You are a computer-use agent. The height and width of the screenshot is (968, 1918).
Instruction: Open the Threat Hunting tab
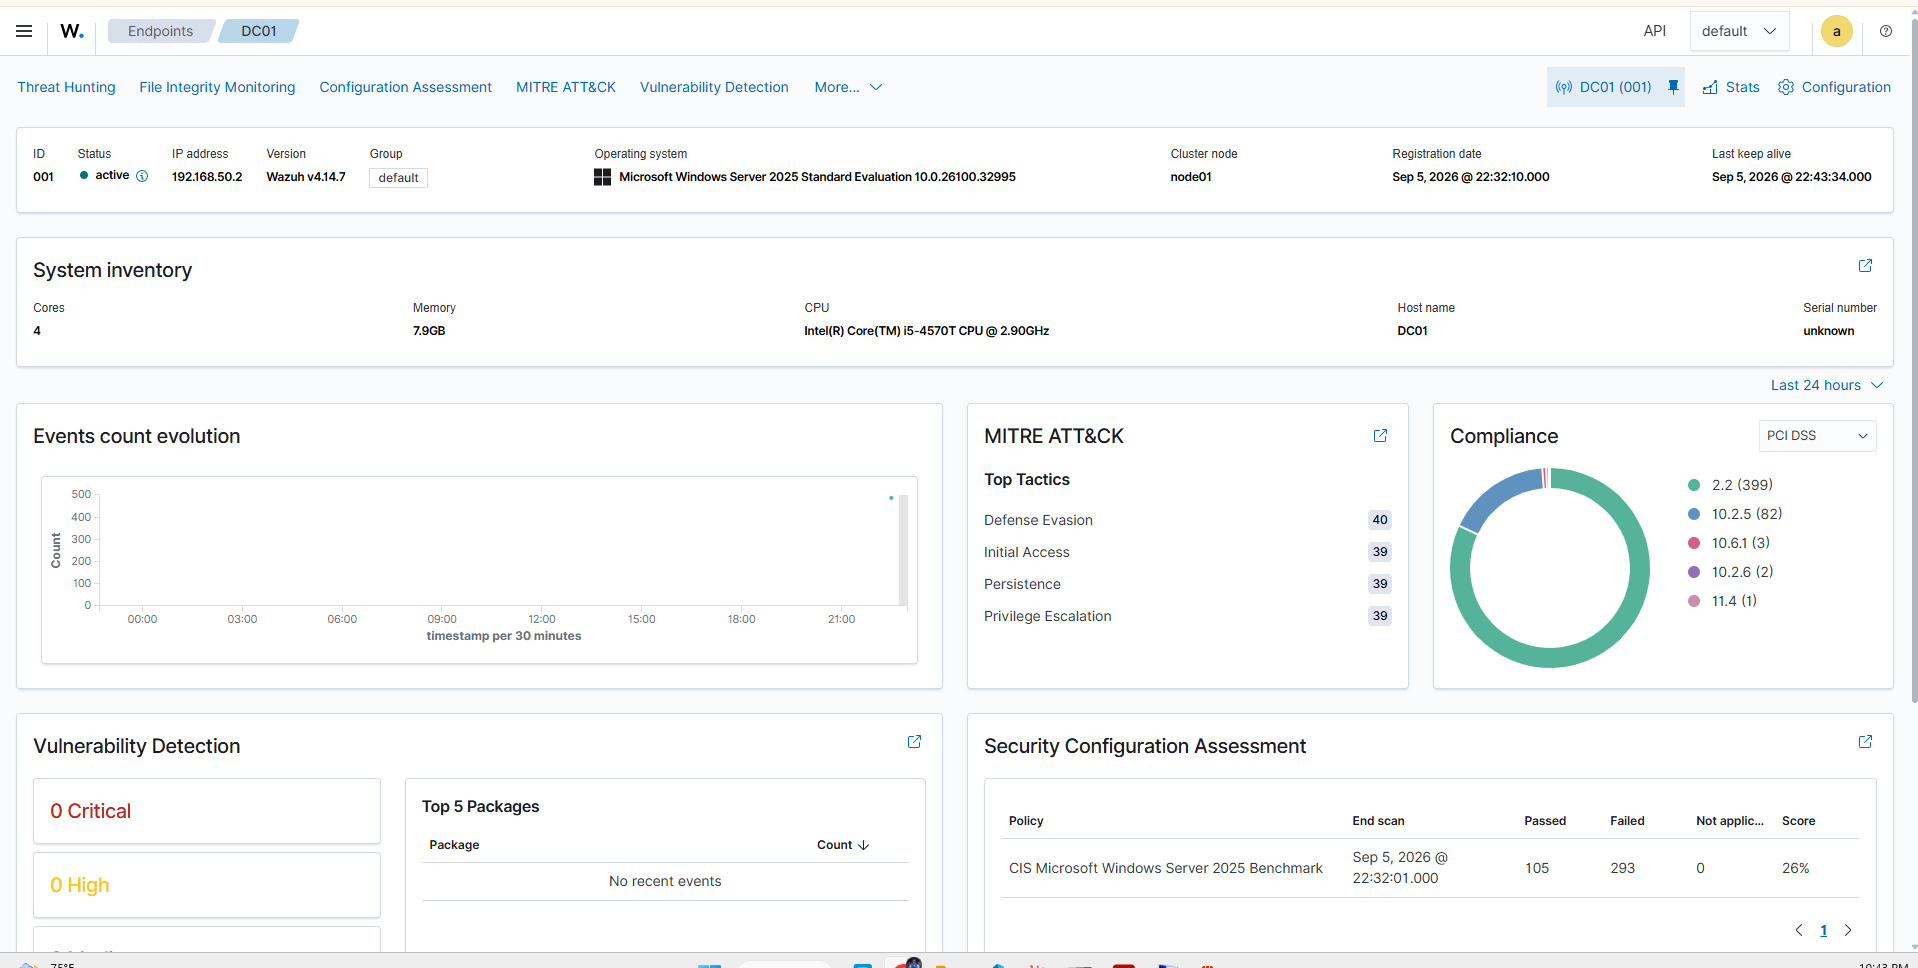pyautogui.click(x=66, y=87)
